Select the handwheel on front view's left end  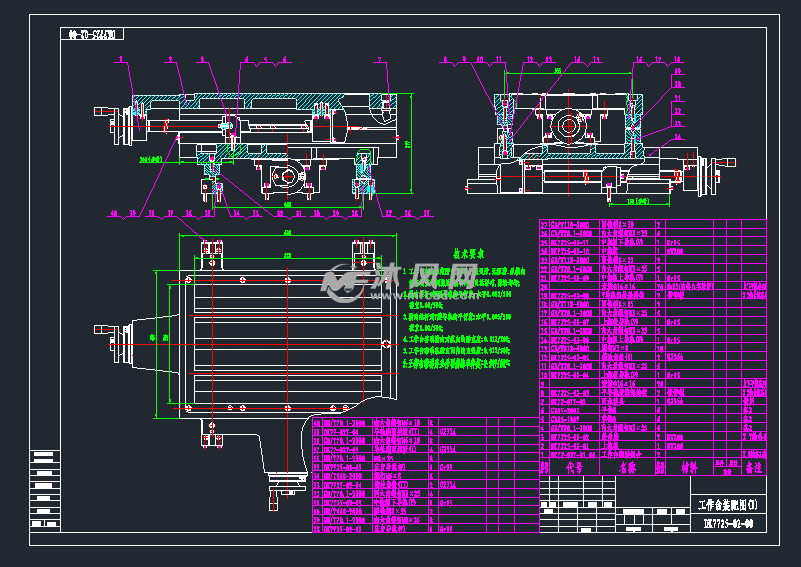[114, 125]
